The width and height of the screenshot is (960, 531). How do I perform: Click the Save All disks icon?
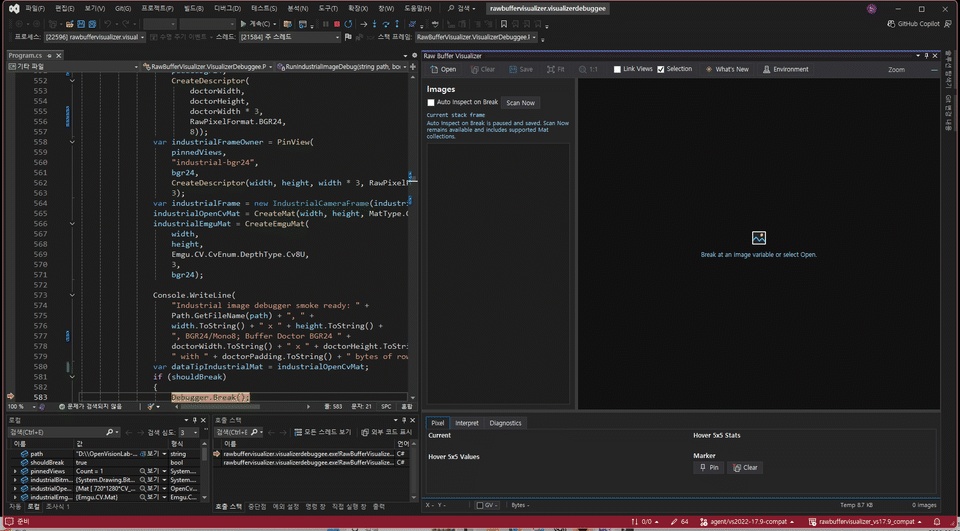pos(92,24)
